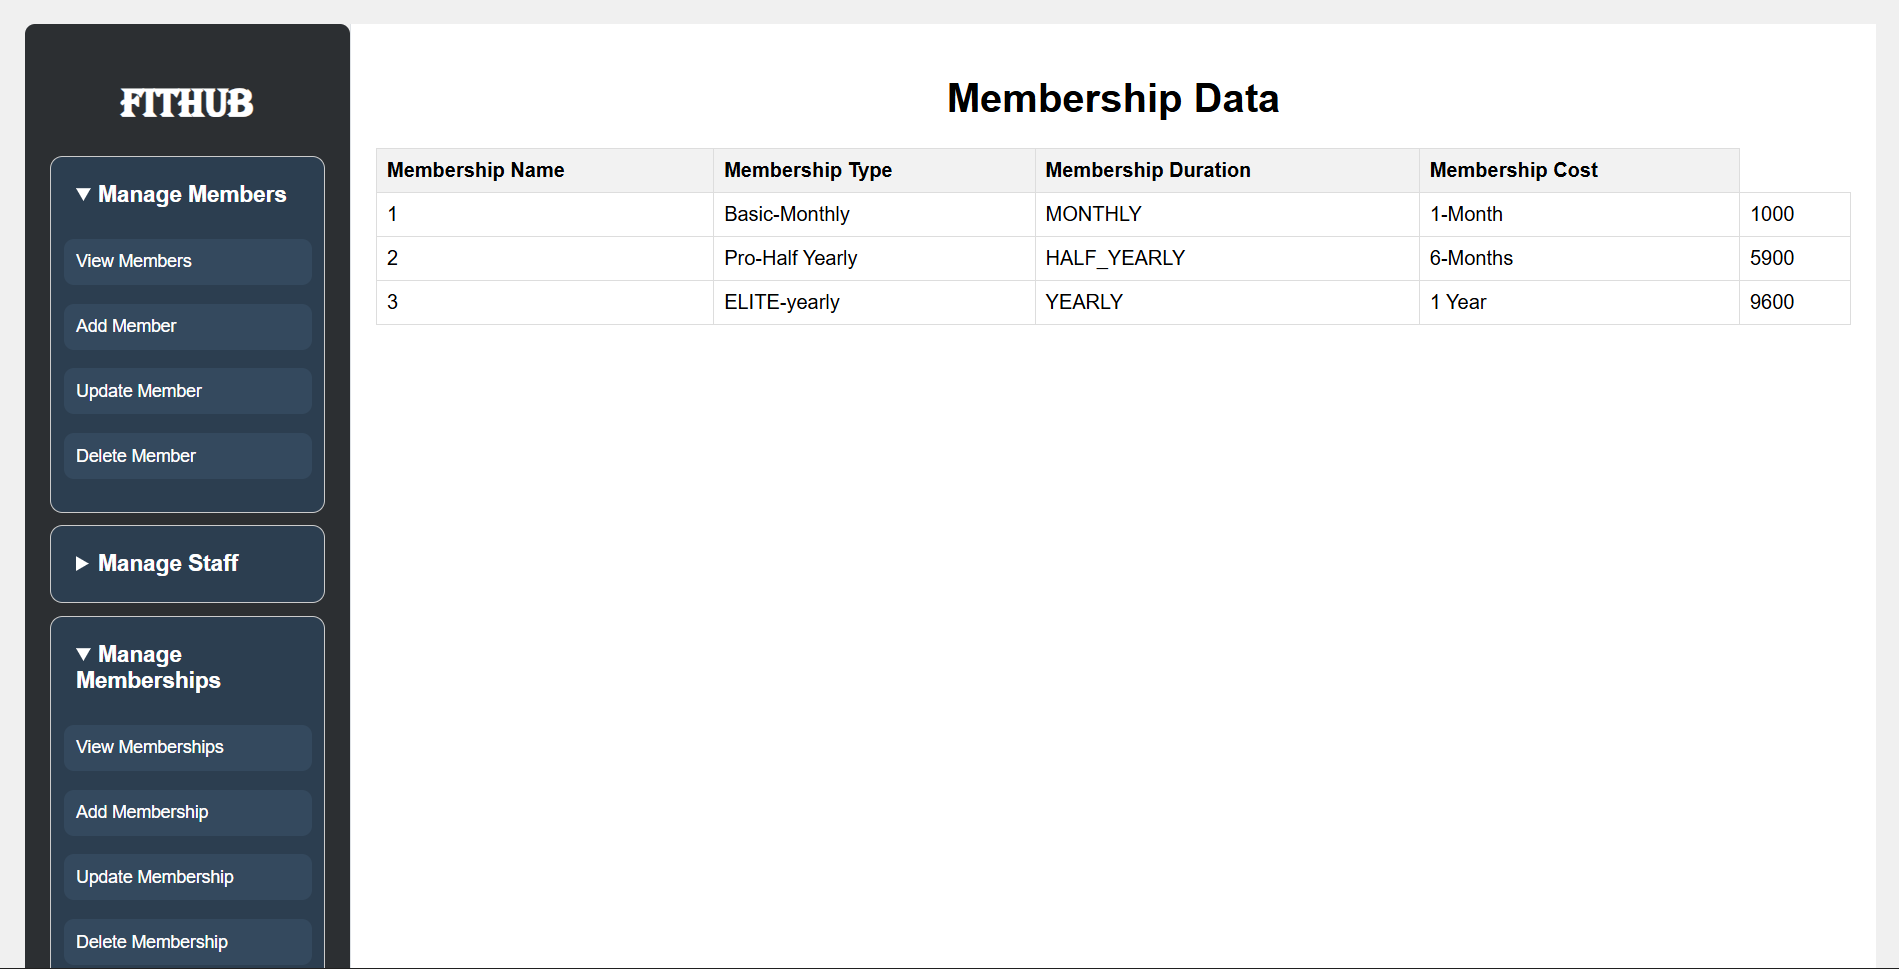
Task: Expand the Manage Staff section
Action: (157, 563)
